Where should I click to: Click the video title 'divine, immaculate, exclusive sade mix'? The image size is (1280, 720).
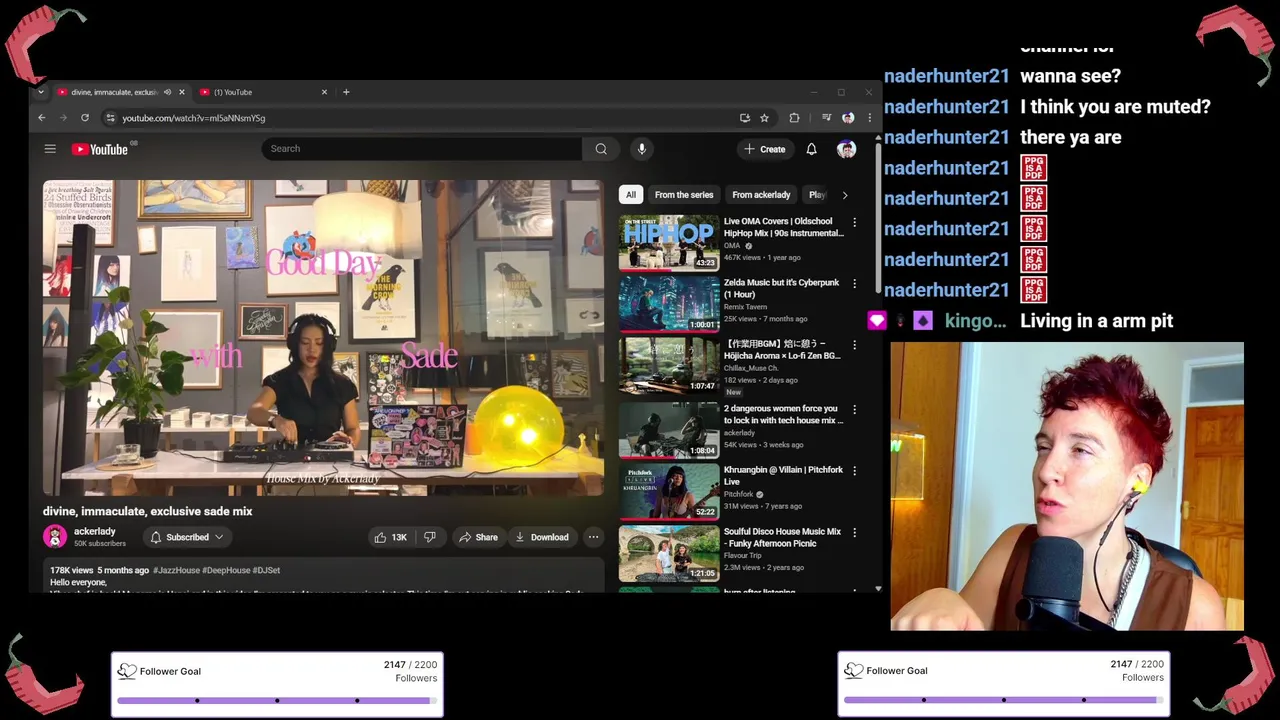pos(147,511)
